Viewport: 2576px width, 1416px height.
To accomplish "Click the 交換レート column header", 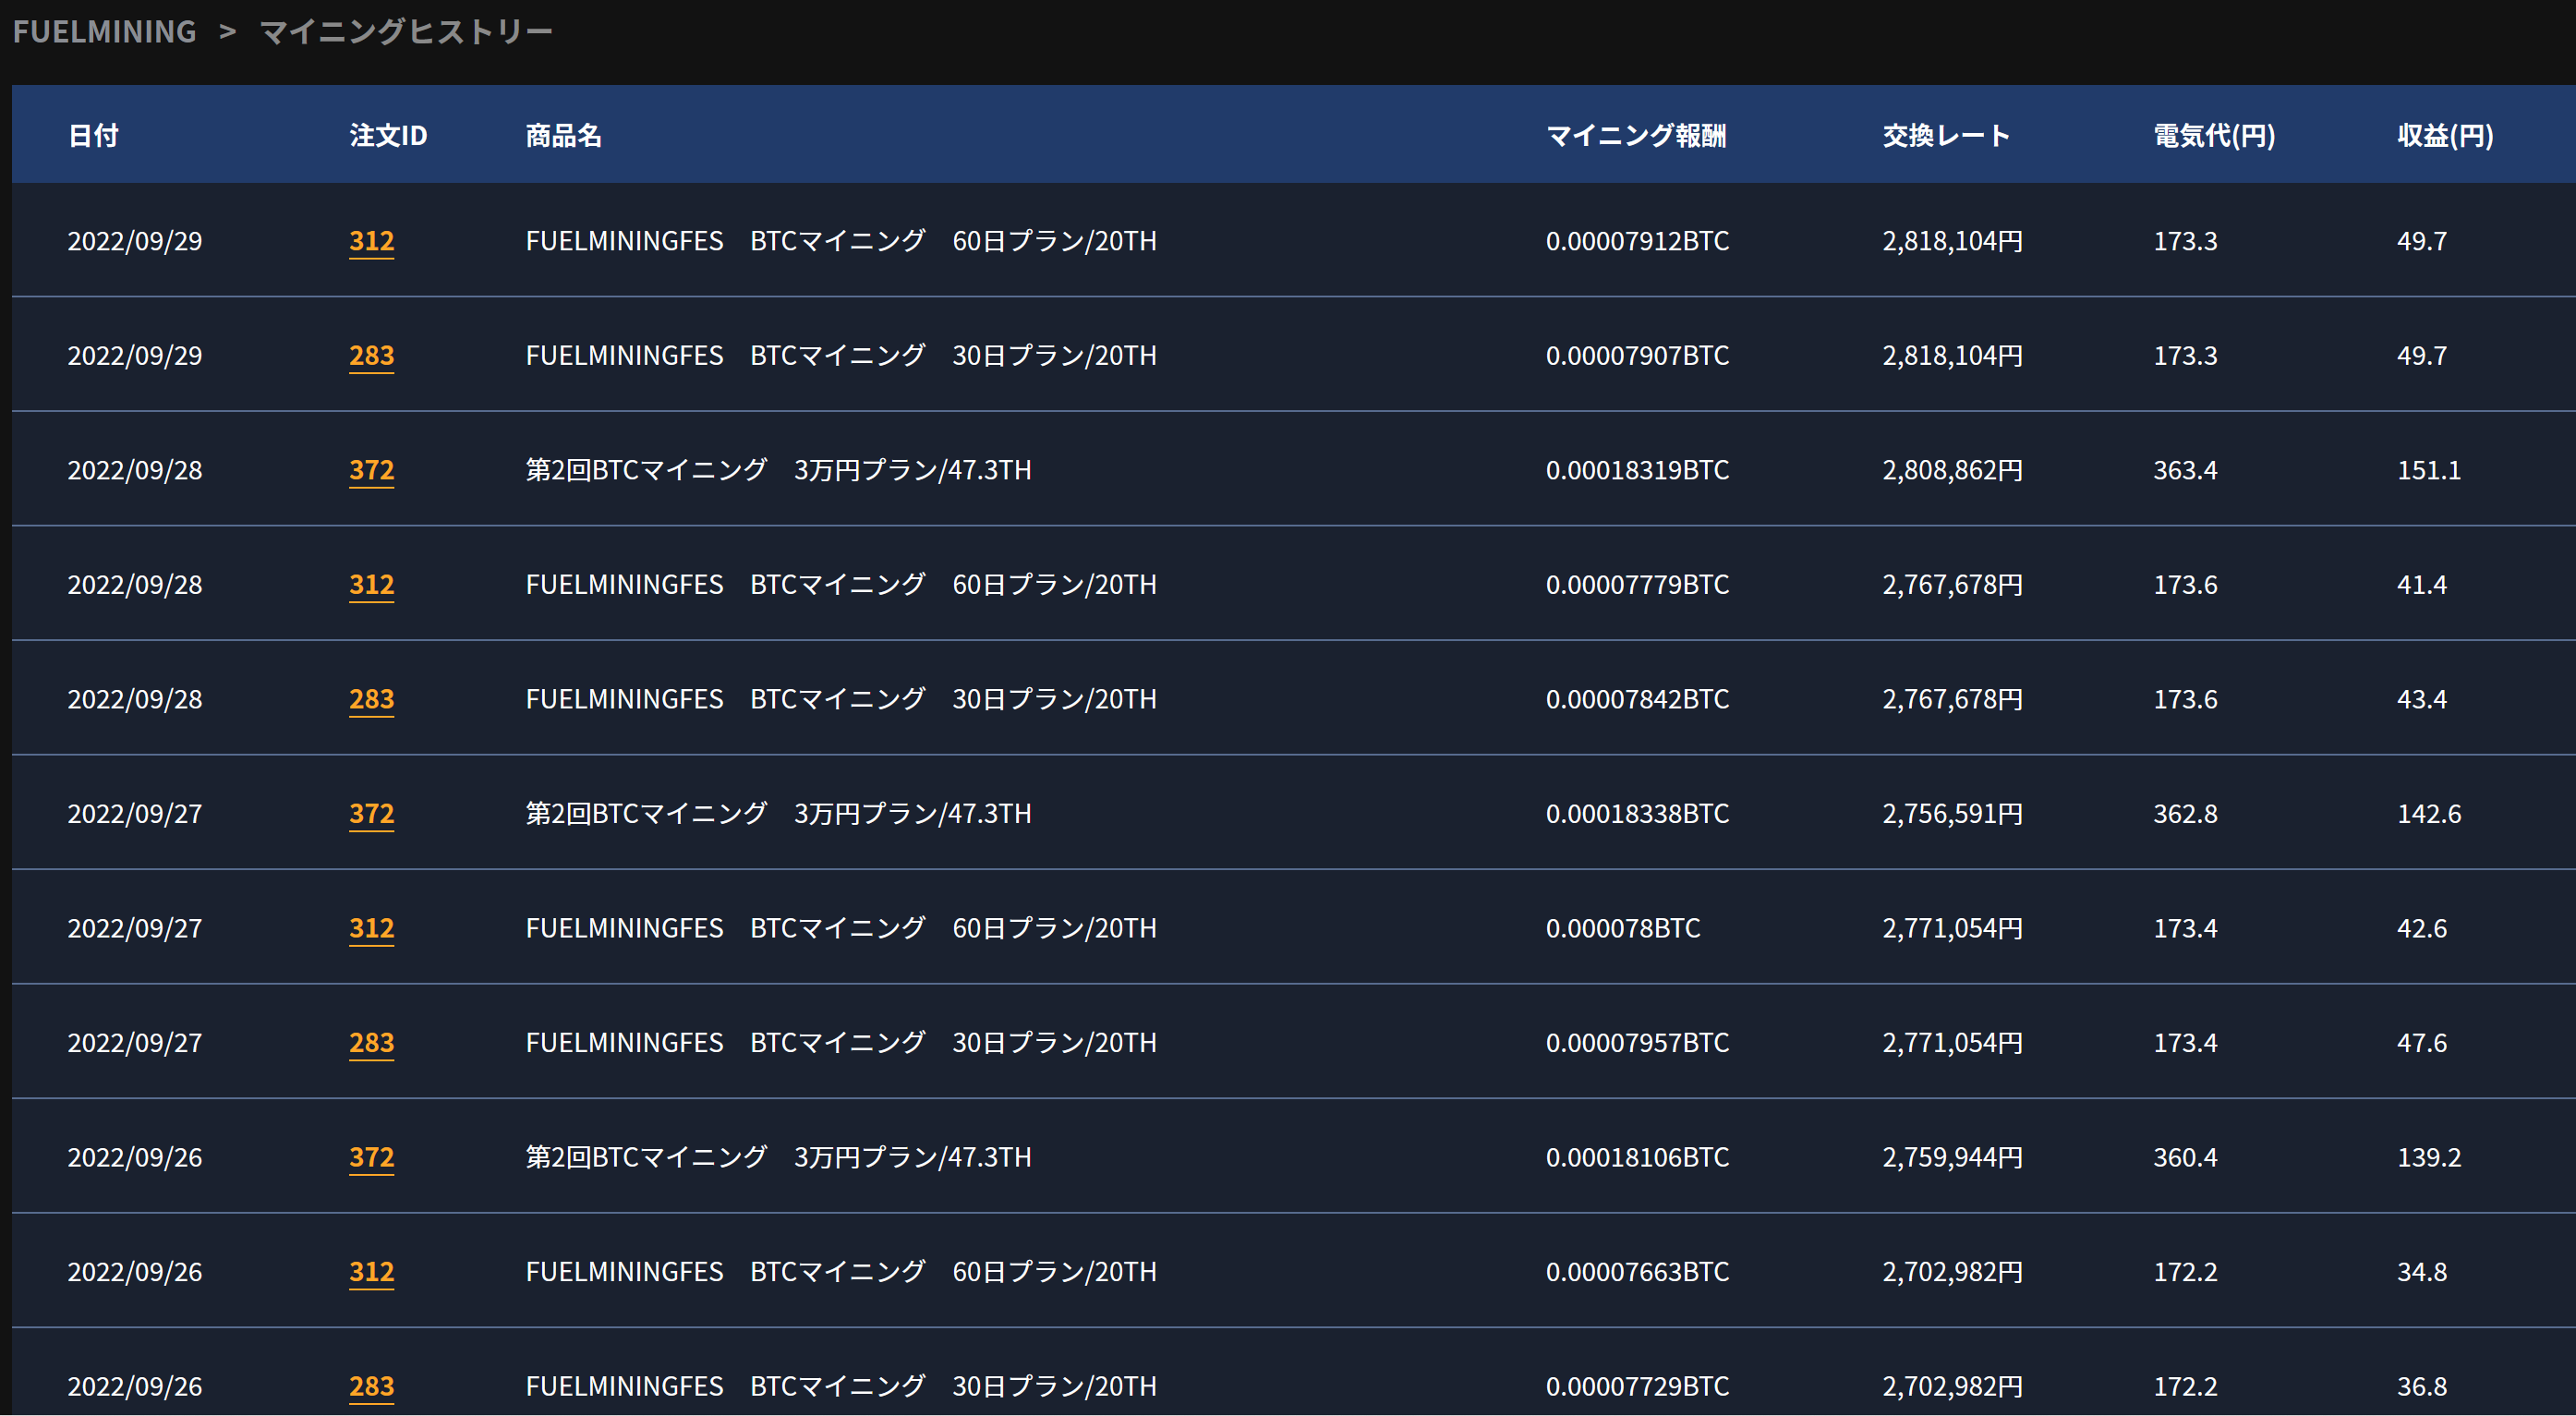I will point(1946,135).
